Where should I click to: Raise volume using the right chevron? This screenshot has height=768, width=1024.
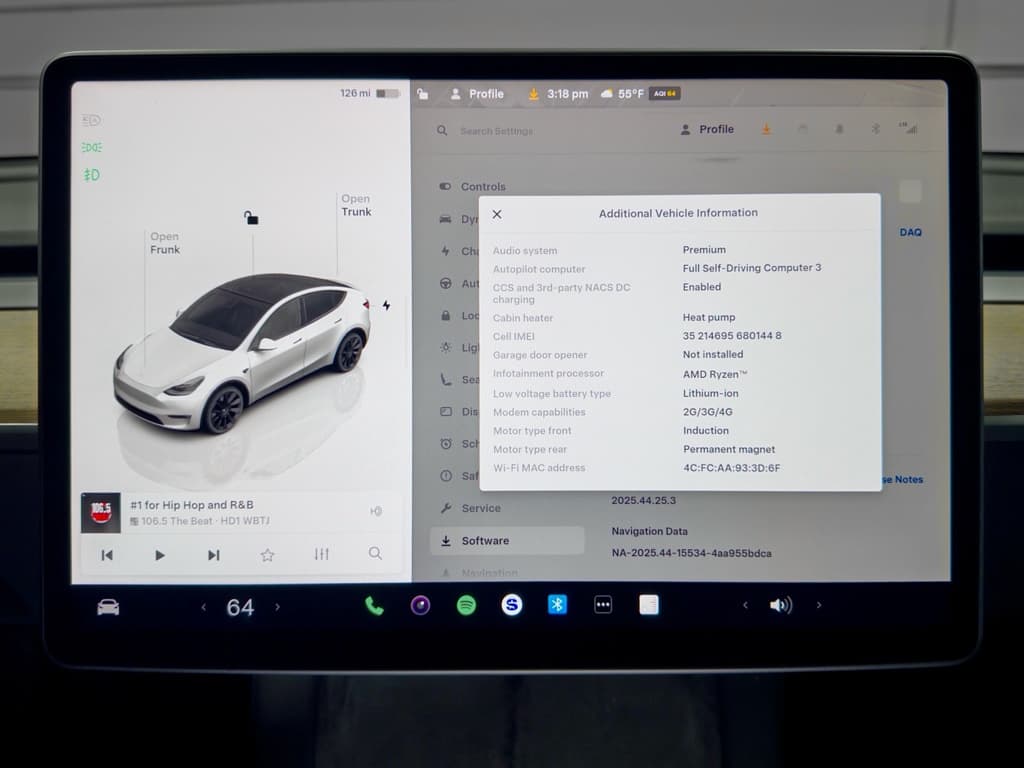pos(818,605)
